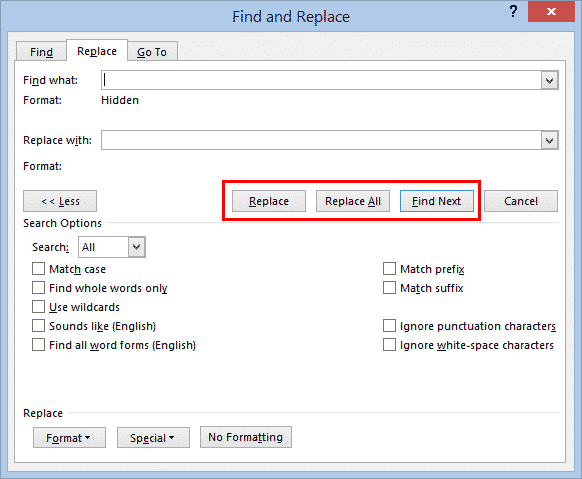Check Ignore punctuation characters

(x=389, y=326)
